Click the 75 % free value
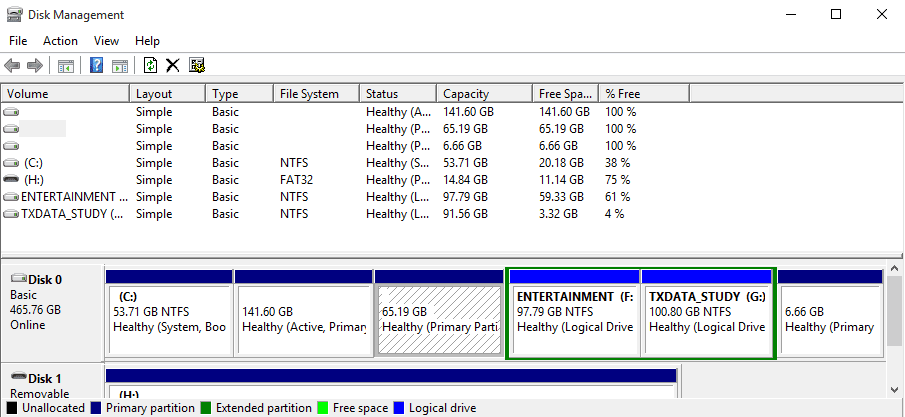Viewport: 905px width, 417px height. [618, 180]
